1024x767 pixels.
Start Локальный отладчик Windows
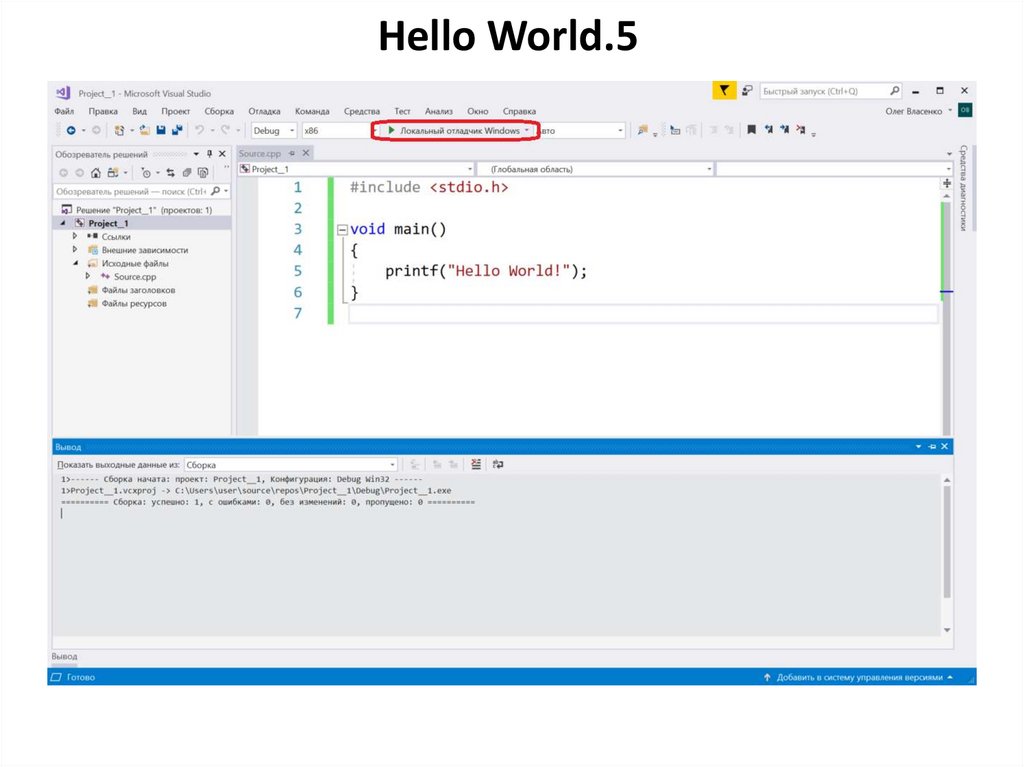tap(454, 131)
